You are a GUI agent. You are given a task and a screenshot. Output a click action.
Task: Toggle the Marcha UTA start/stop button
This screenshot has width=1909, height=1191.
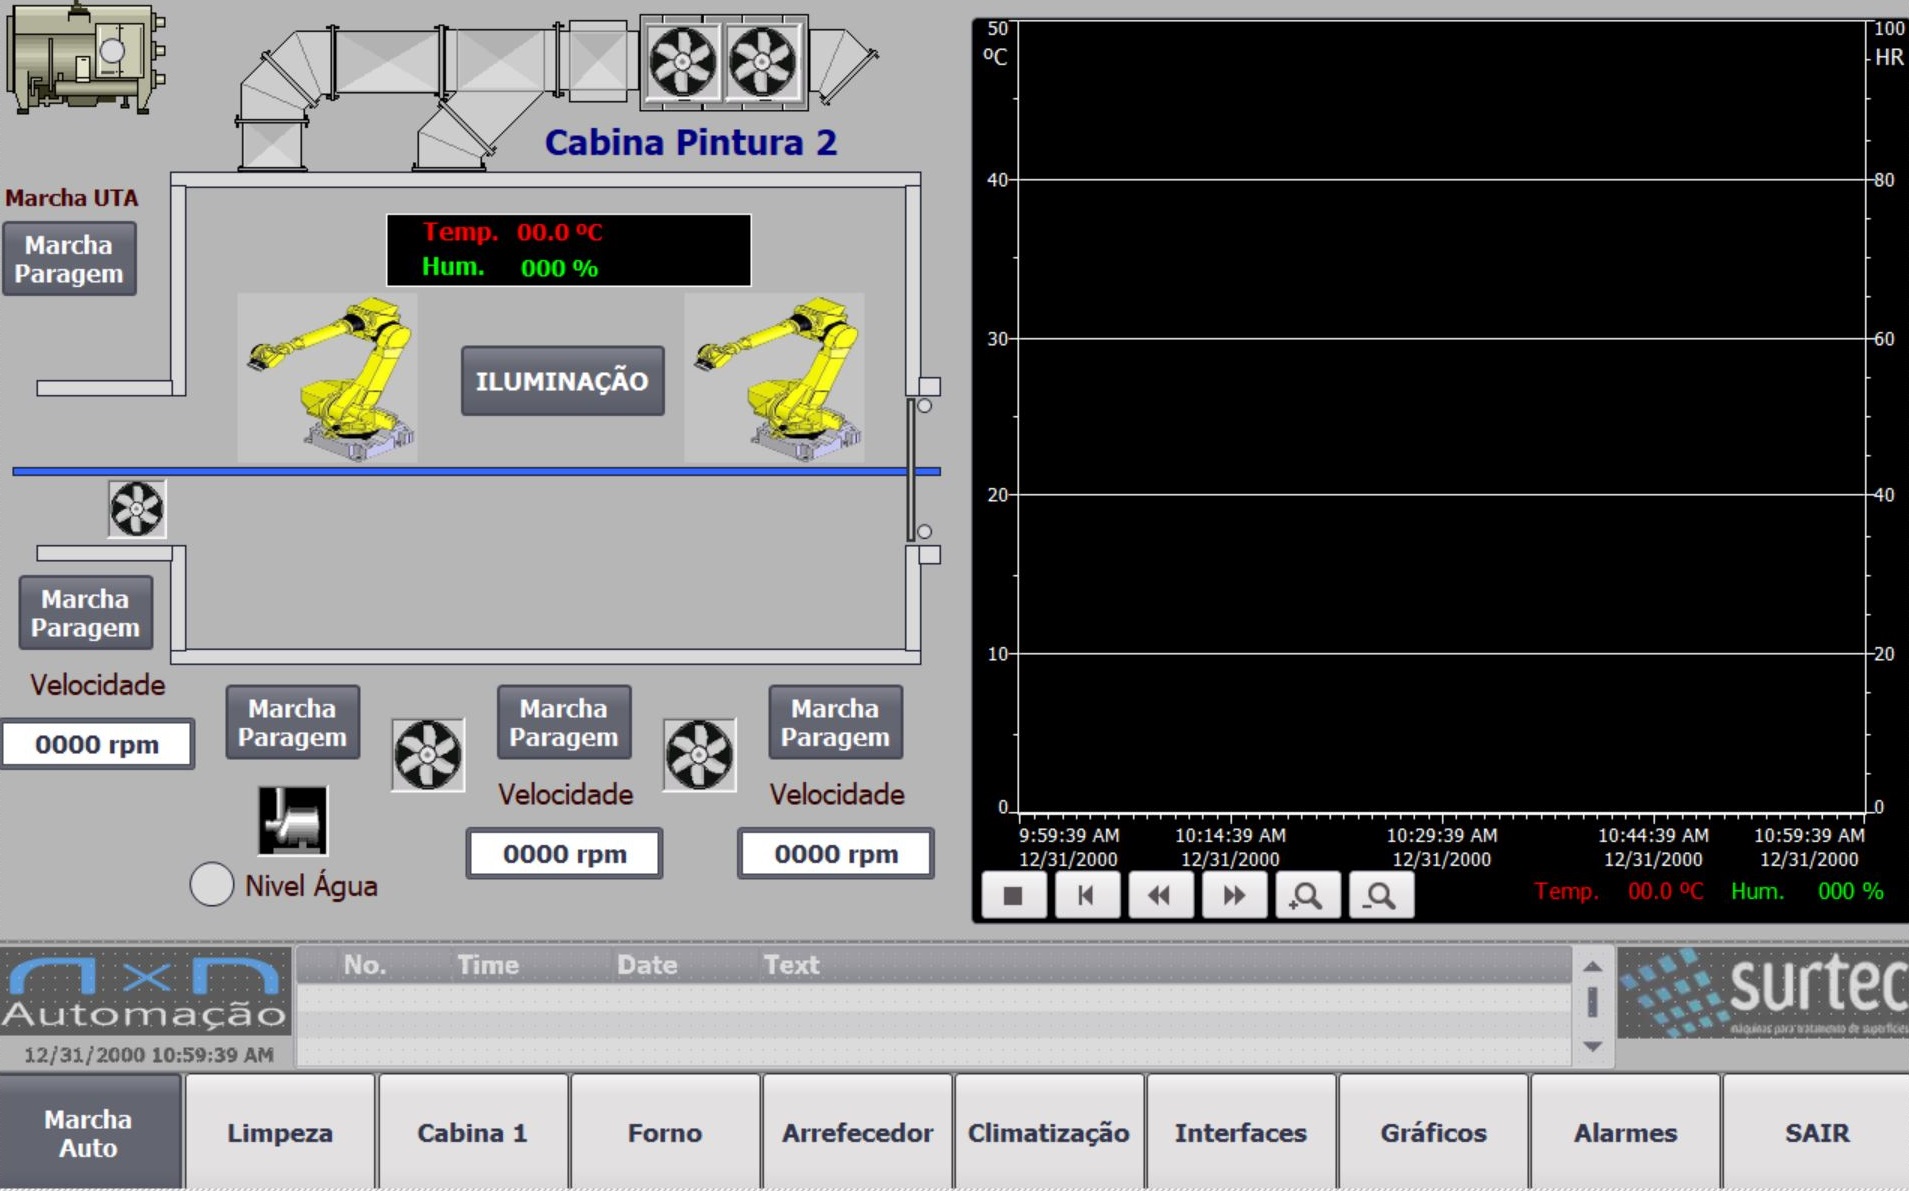(69, 260)
